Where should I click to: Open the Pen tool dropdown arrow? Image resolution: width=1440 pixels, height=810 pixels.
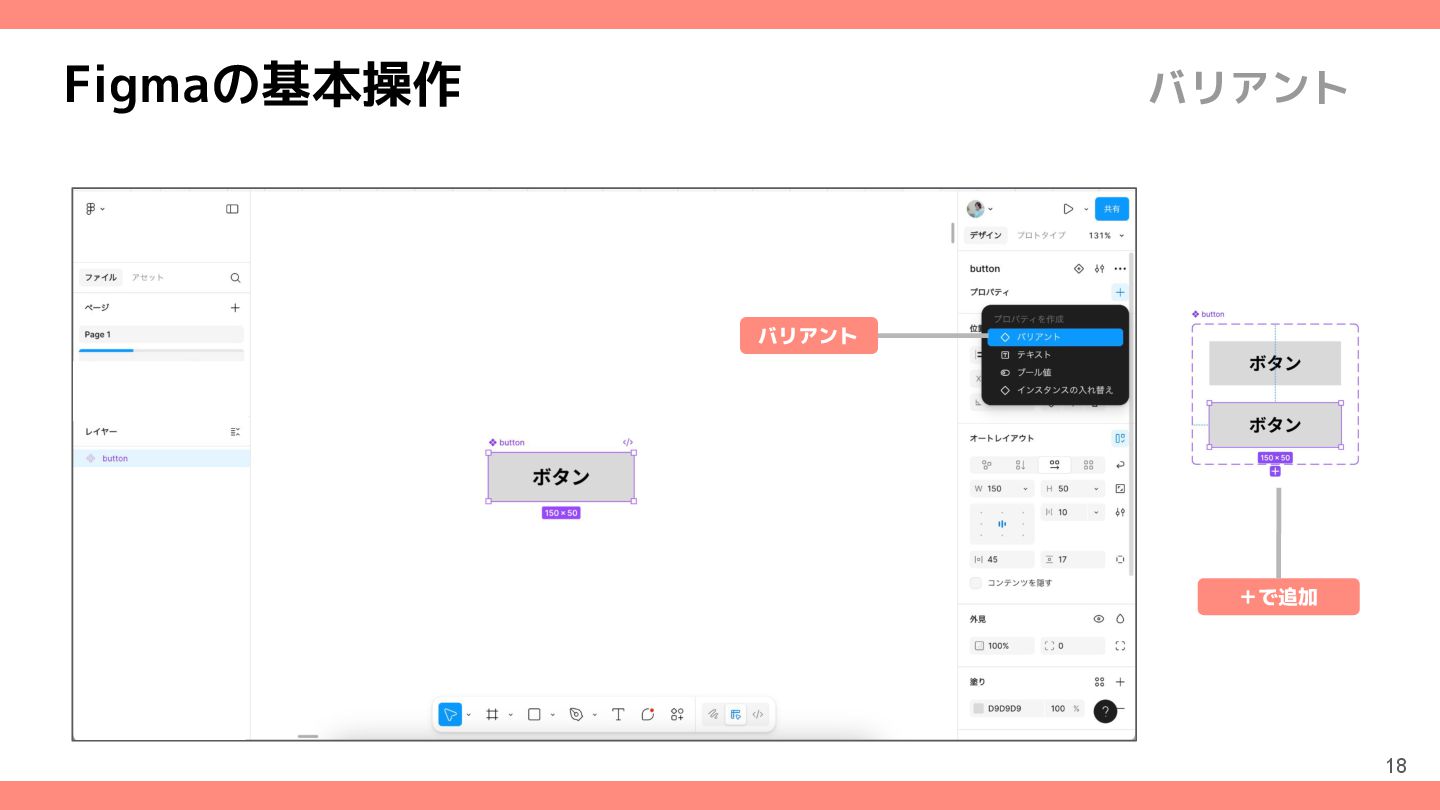click(x=594, y=715)
